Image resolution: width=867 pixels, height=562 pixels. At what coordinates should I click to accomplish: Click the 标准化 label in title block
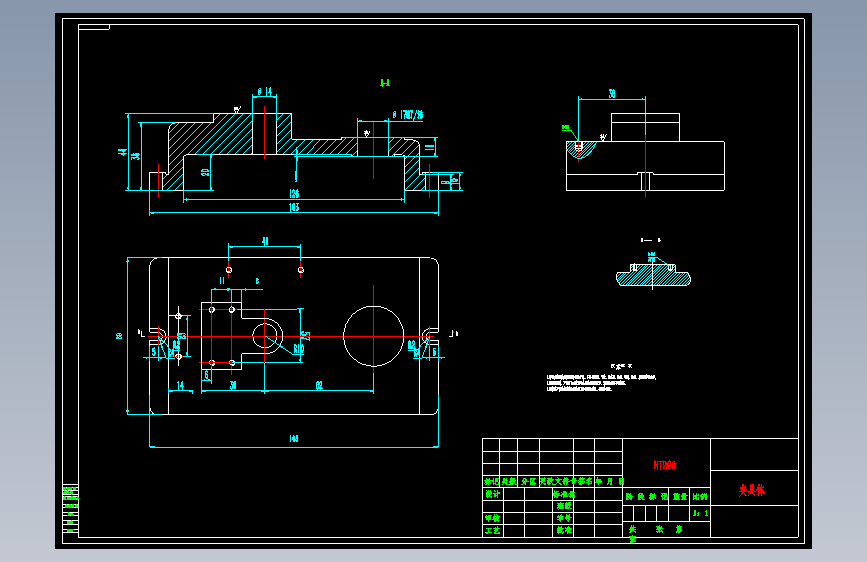tap(564, 494)
